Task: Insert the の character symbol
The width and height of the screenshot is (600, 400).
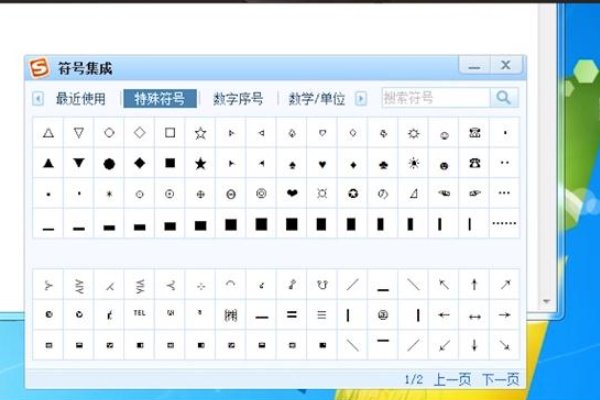Action: (x=383, y=193)
